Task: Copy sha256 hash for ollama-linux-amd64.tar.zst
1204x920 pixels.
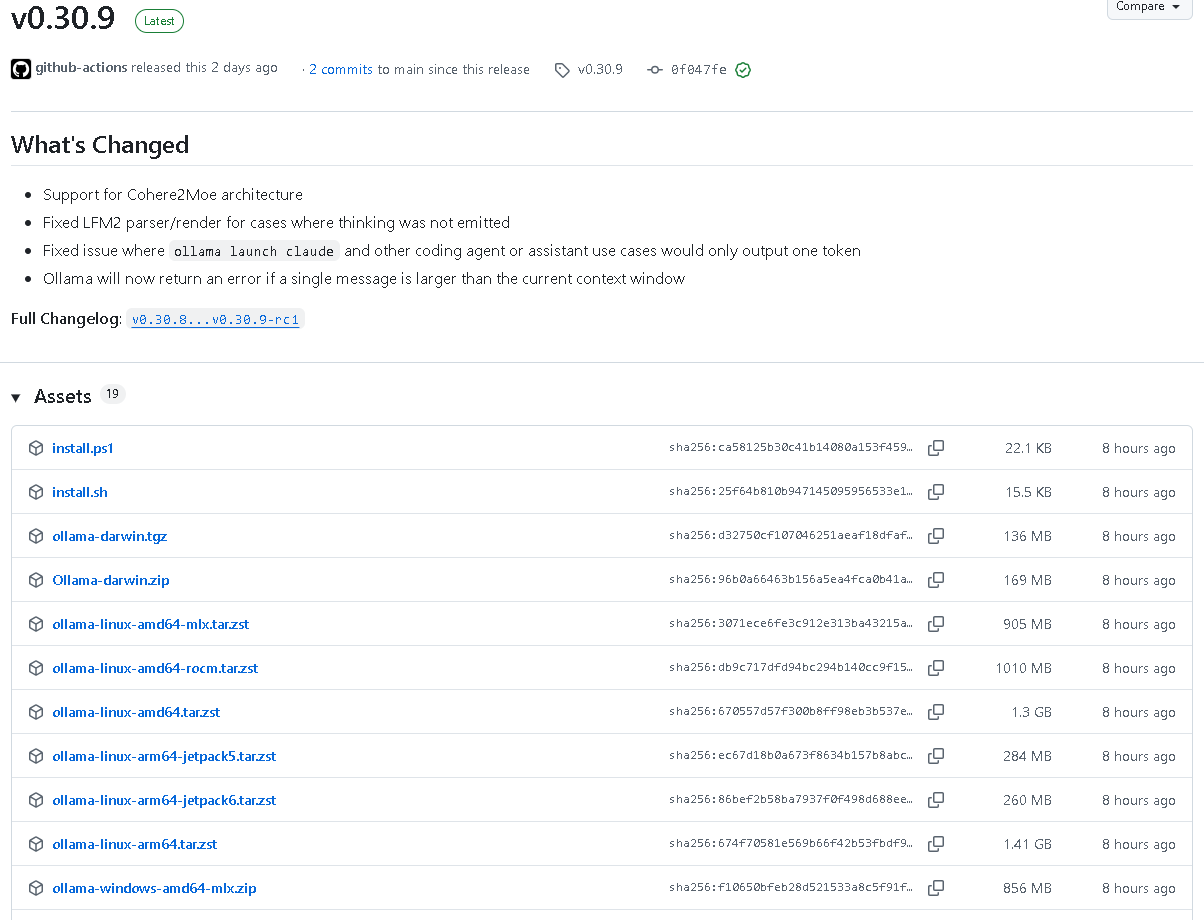Action: click(936, 712)
